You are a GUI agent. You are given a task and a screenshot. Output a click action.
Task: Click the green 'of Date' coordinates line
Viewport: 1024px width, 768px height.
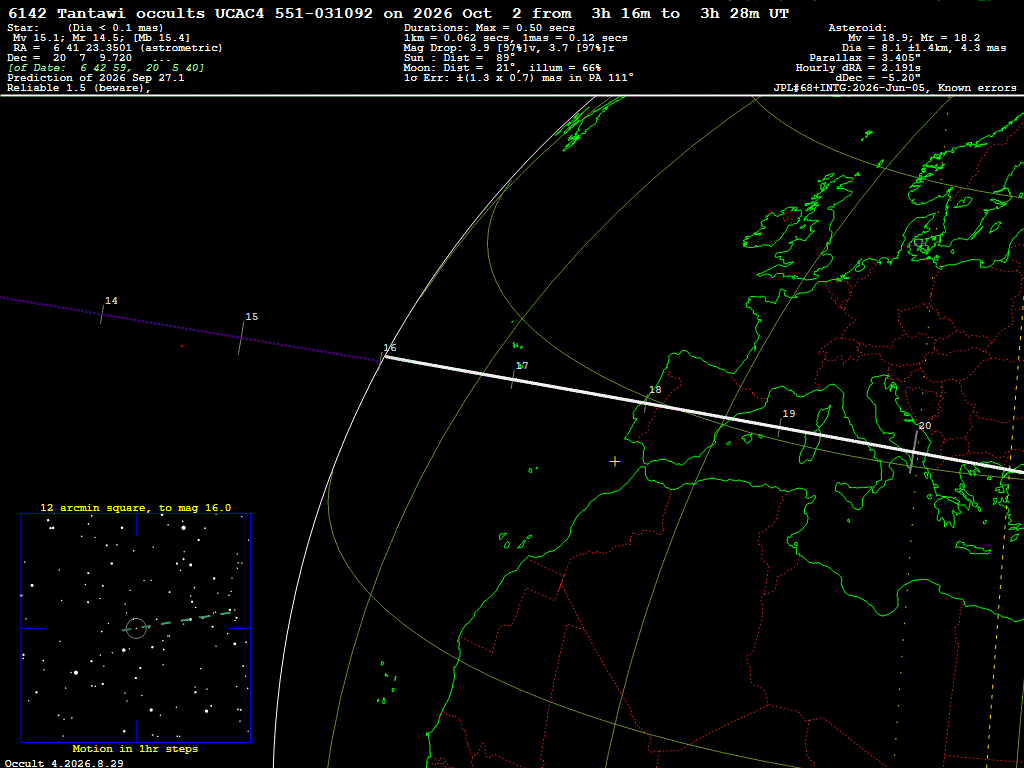[x=106, y=68]
